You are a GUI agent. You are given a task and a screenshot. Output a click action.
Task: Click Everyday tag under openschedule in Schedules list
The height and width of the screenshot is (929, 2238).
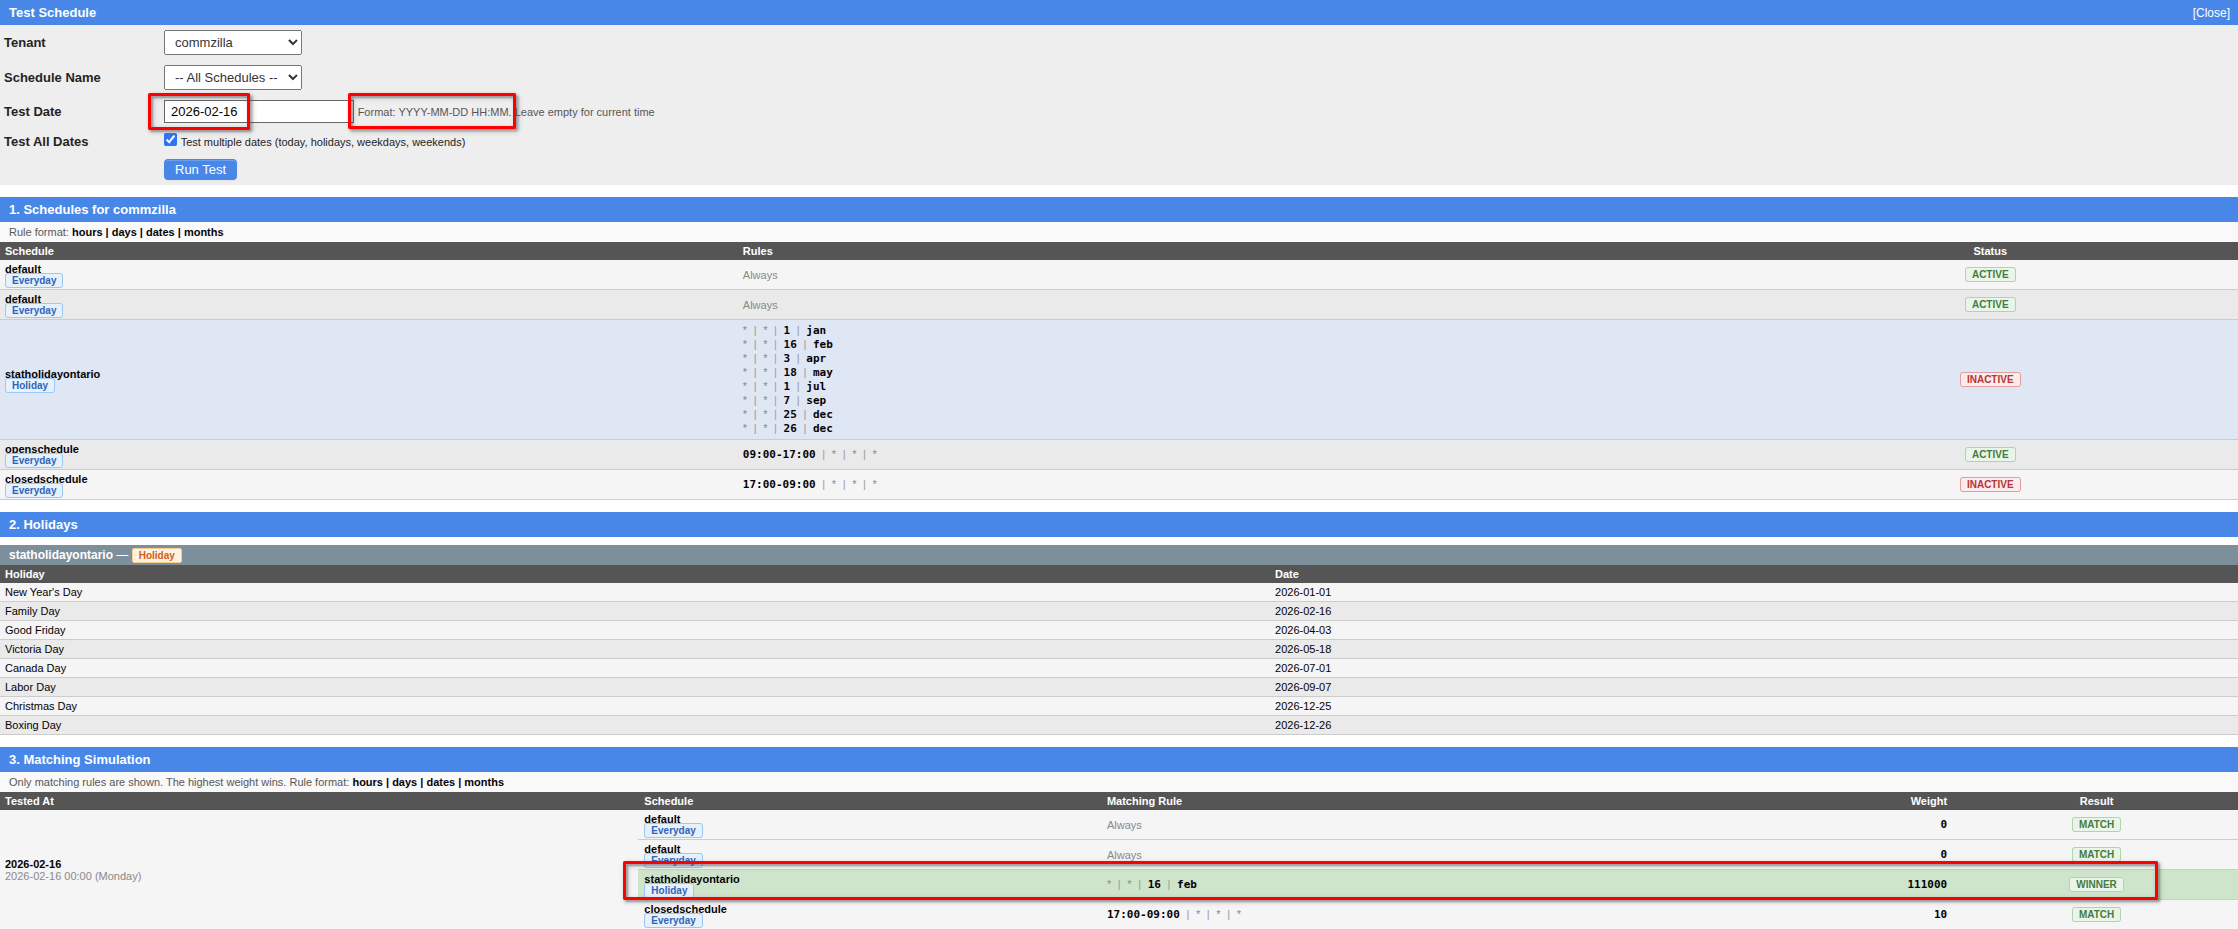click(x=34, y=461)
